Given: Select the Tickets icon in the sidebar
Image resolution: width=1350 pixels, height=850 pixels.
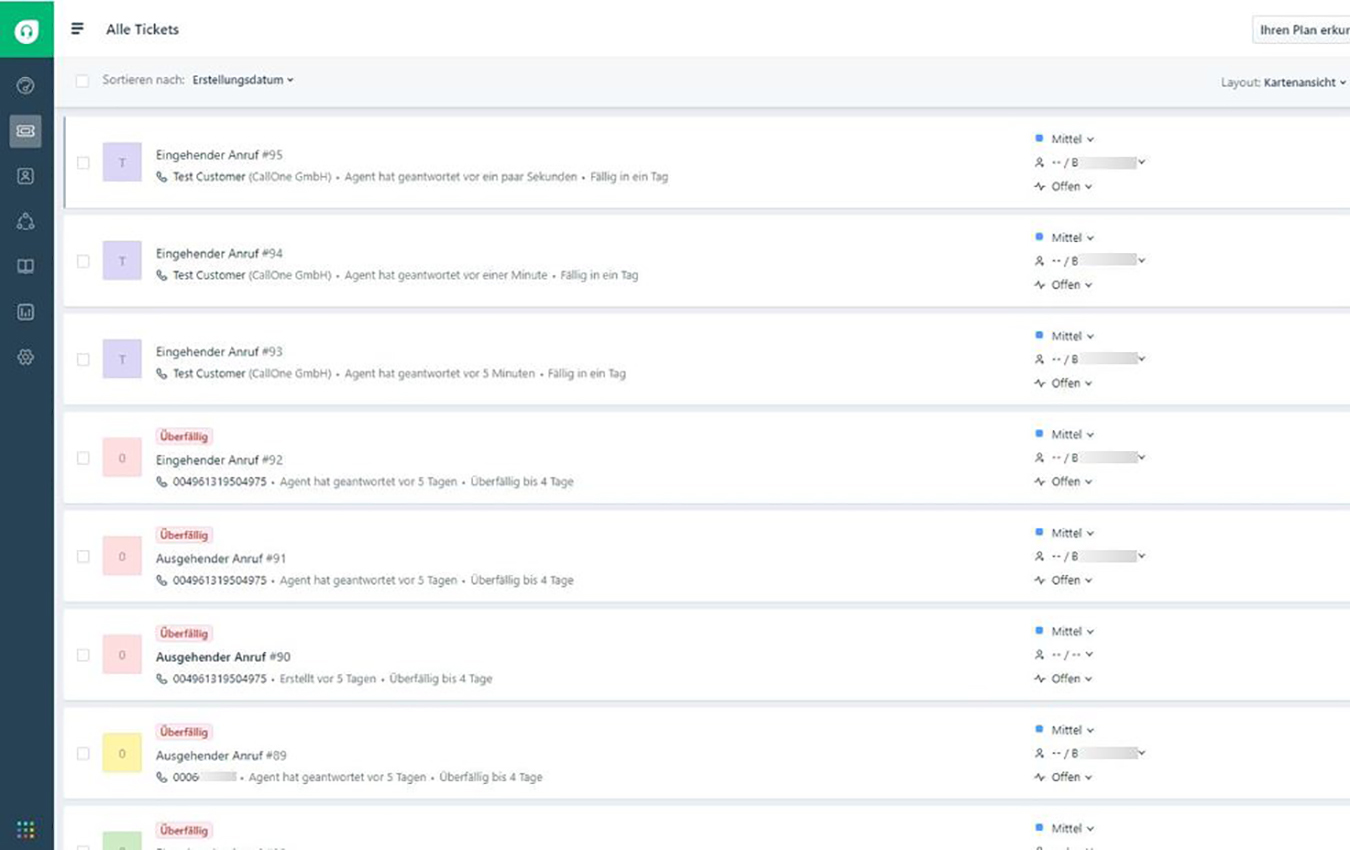Looking at the screenshot, I should pyautogui.click(x=26, y=129).
